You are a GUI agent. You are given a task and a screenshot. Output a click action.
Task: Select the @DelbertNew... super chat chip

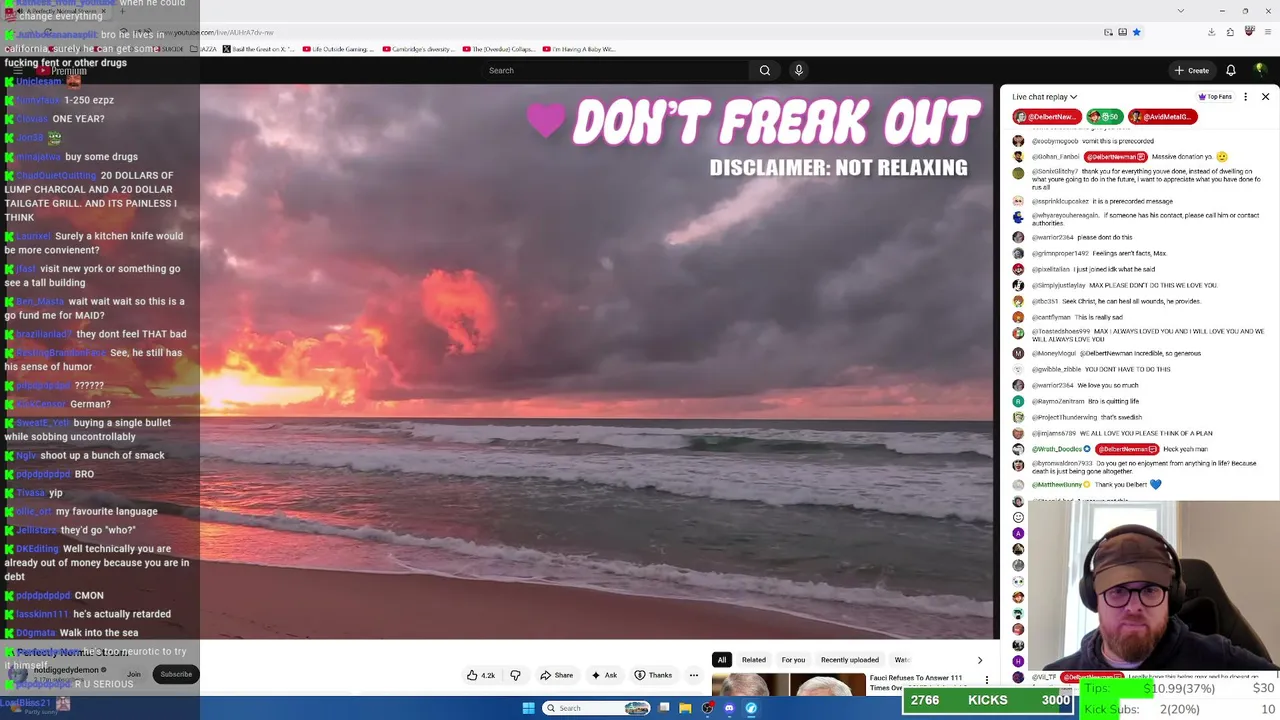[x=1046, y=117]
